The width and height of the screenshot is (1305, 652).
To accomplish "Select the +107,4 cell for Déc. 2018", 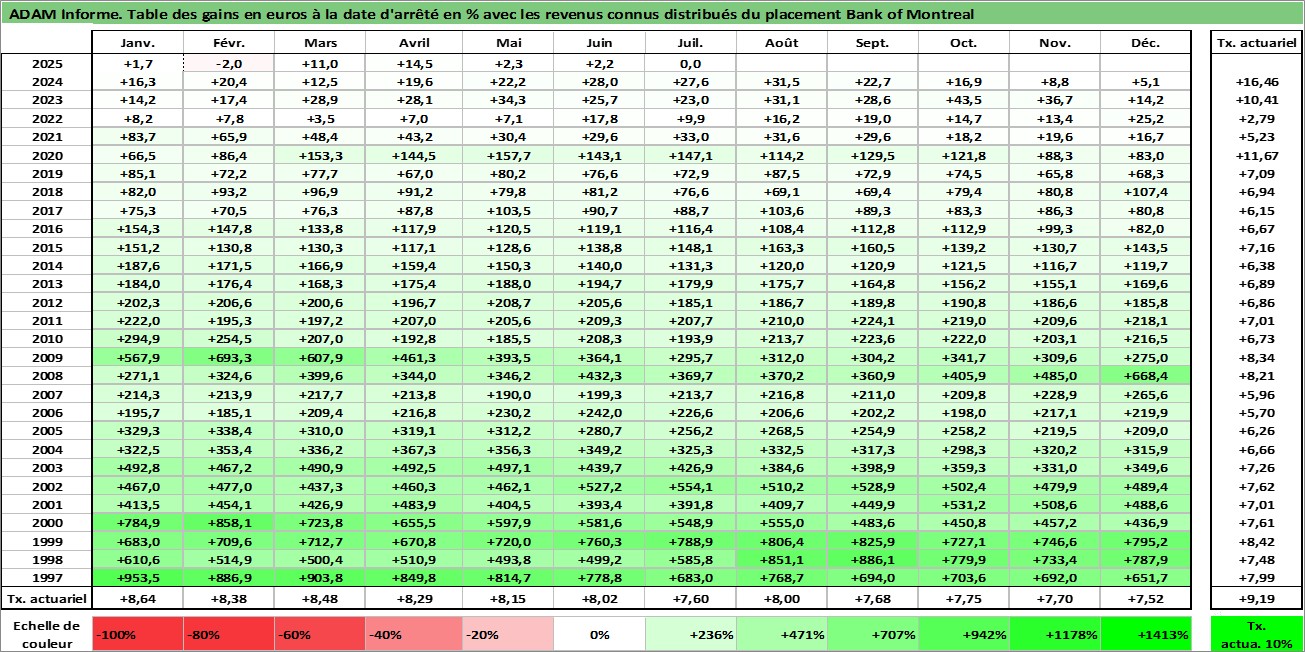I will (x=1146, y=192).
